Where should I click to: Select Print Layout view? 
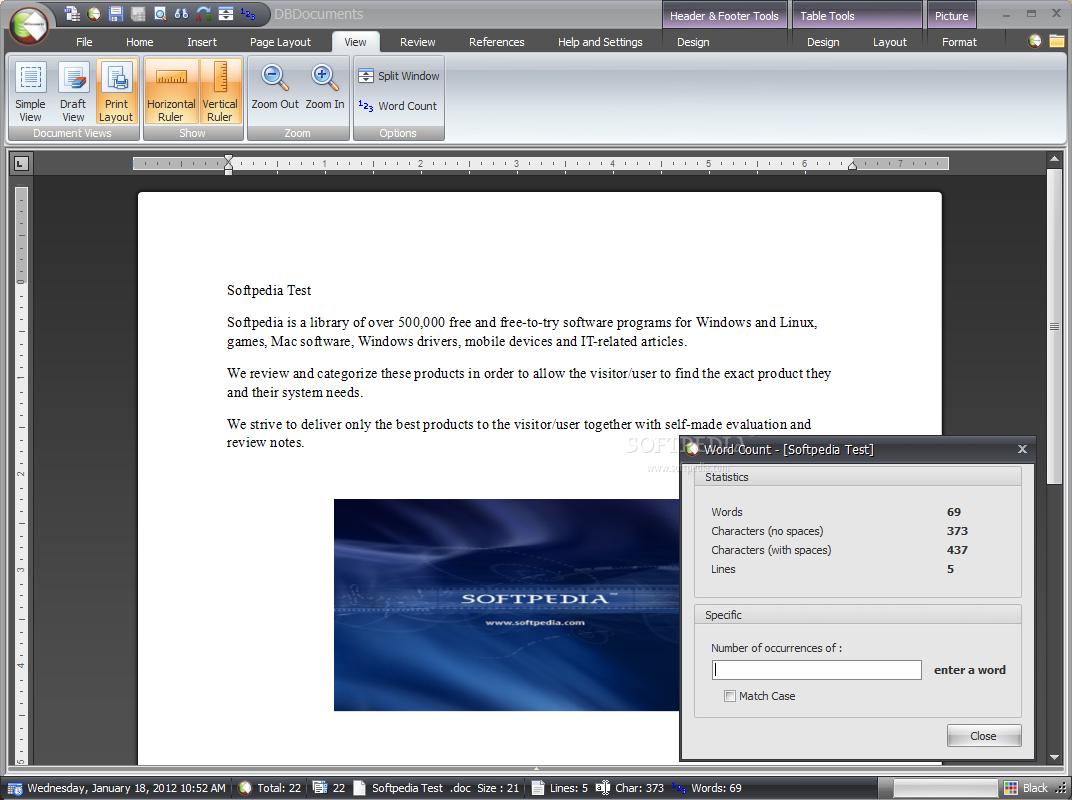[x=116, y=91]
